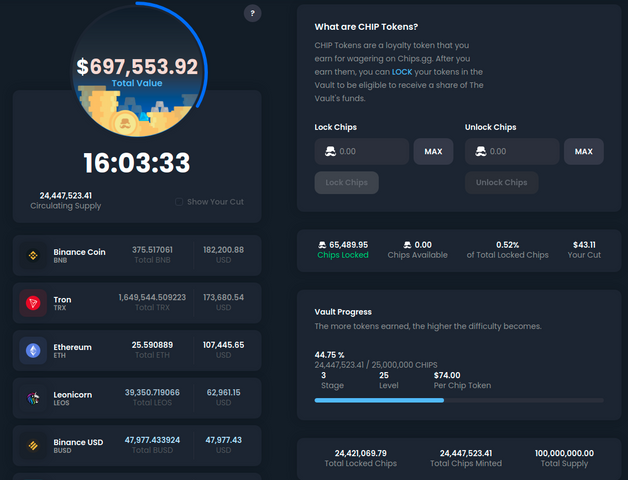Viewport: 628px width, 480px height.
Task: Click the Ethereum name label
Action: tap(72, 347)
